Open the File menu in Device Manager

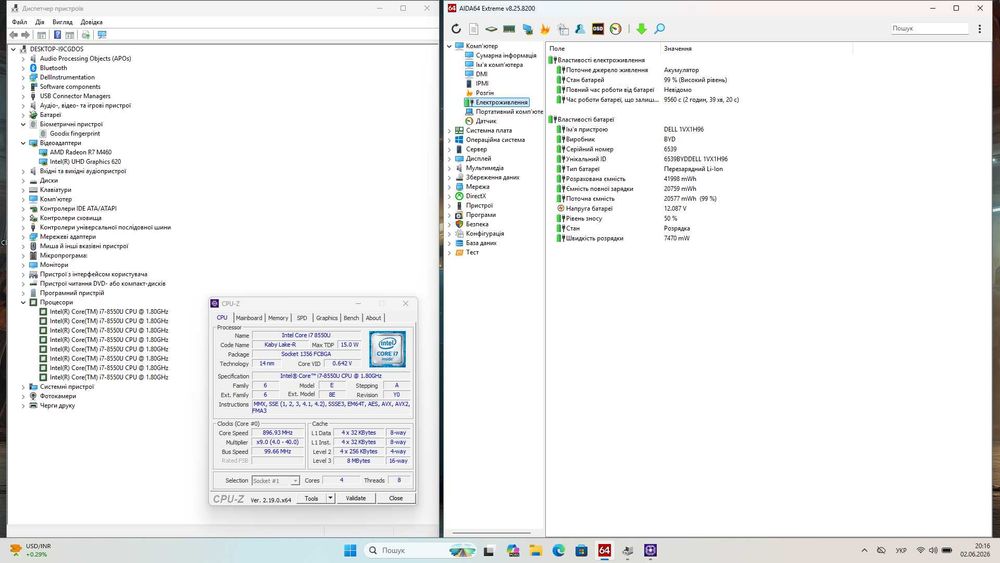pos(19,22)
